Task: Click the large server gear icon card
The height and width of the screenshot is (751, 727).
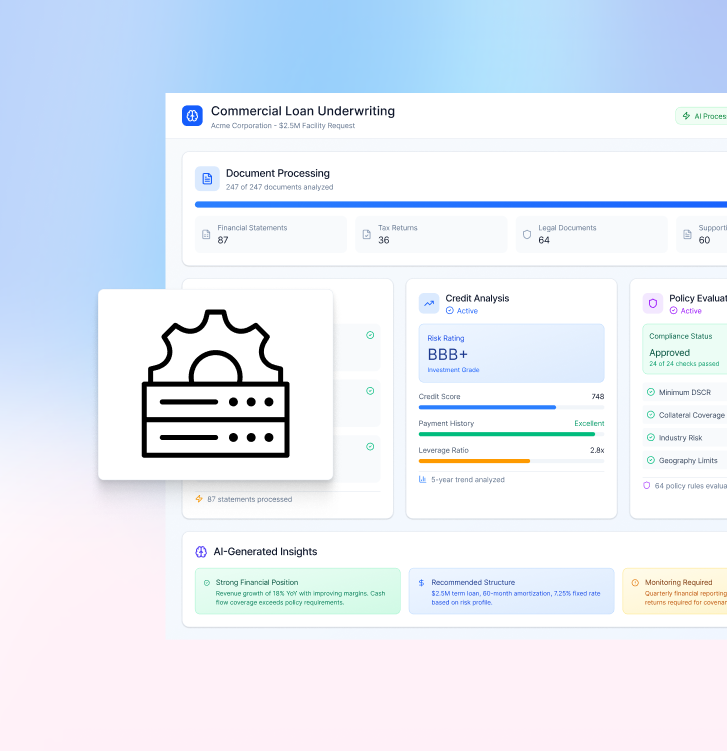Action: click(x=215, y=384)
